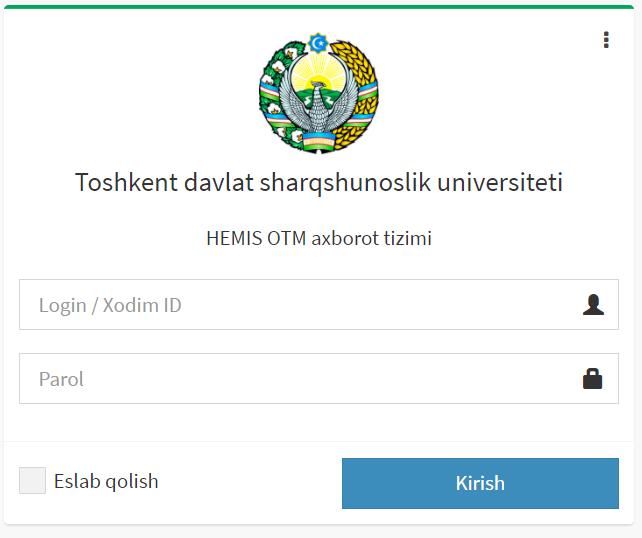Click the Toshkent davlat sharqshunoslik universiteti title

(319, 184)
